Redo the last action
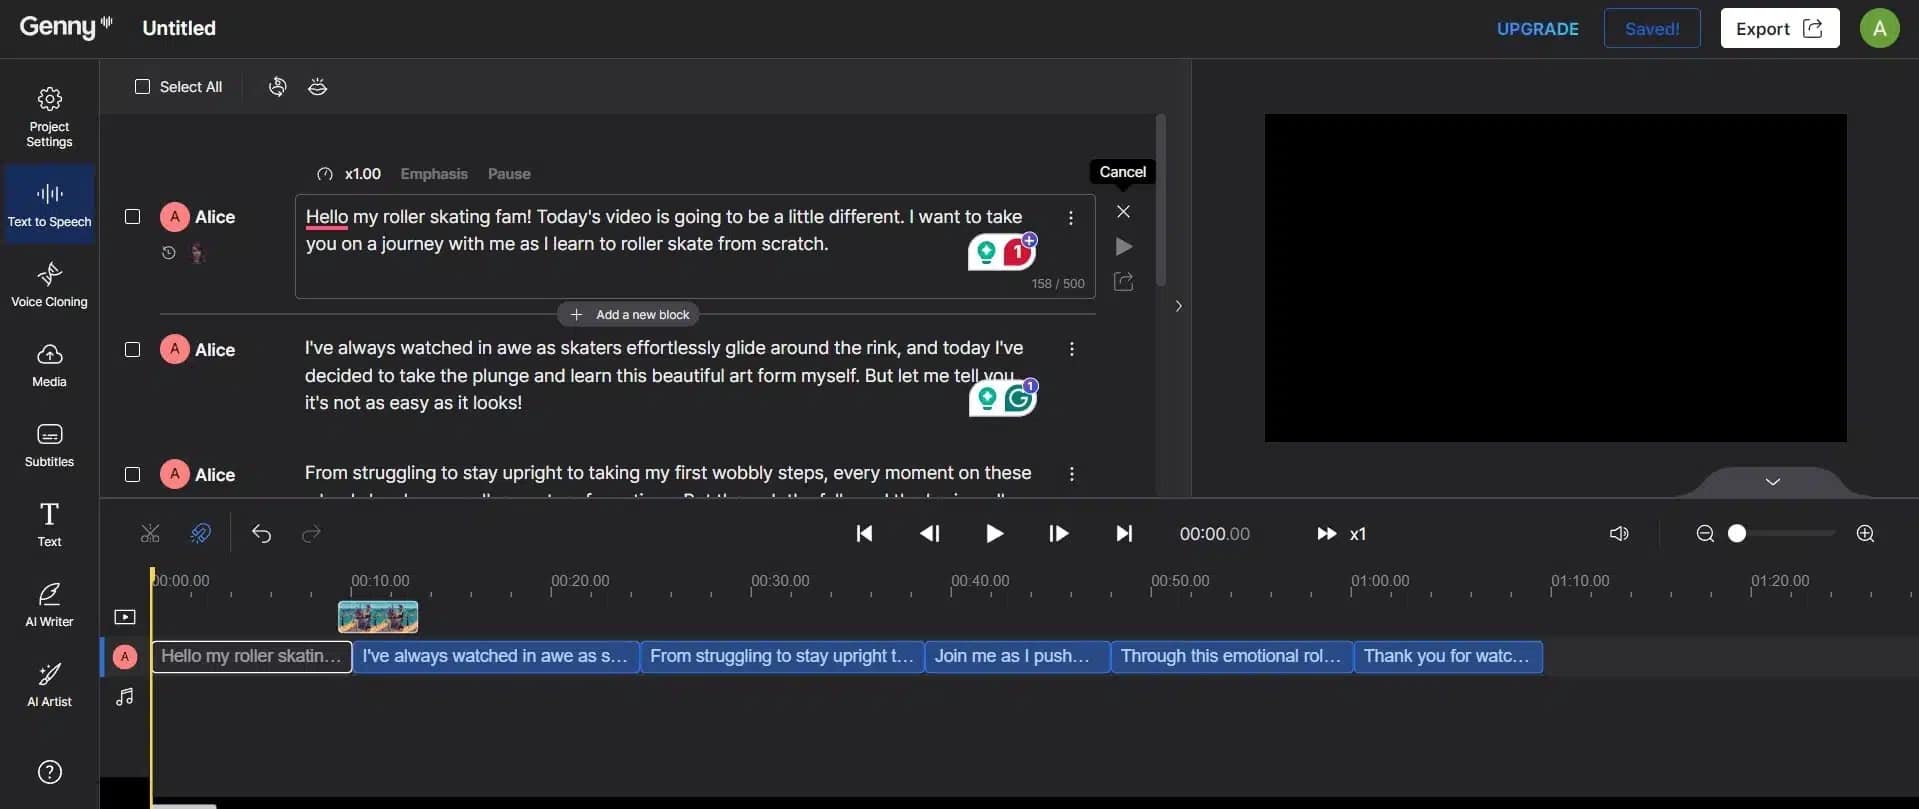 point(311,533)
